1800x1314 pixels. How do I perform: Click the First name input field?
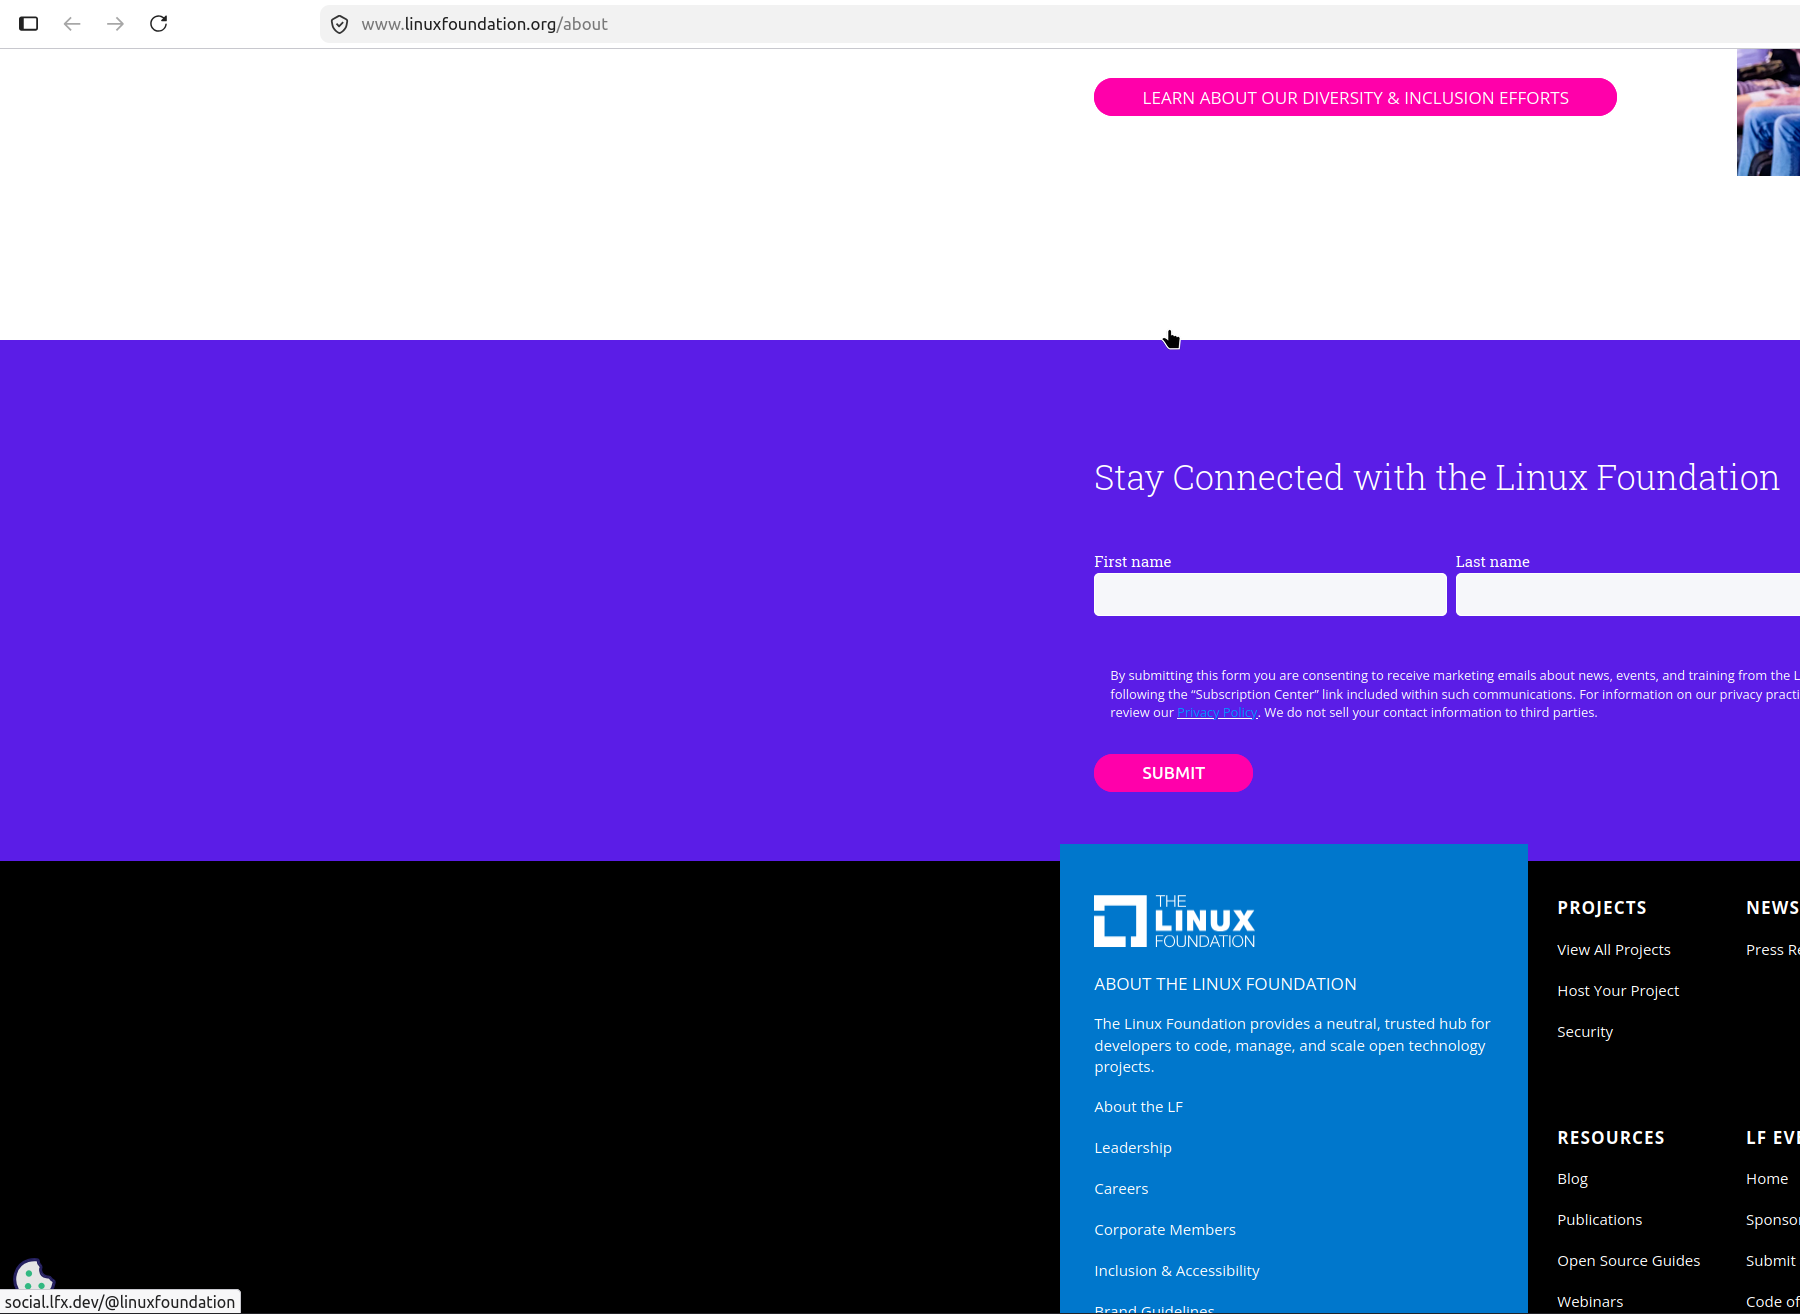click(x=1270, y=594)
